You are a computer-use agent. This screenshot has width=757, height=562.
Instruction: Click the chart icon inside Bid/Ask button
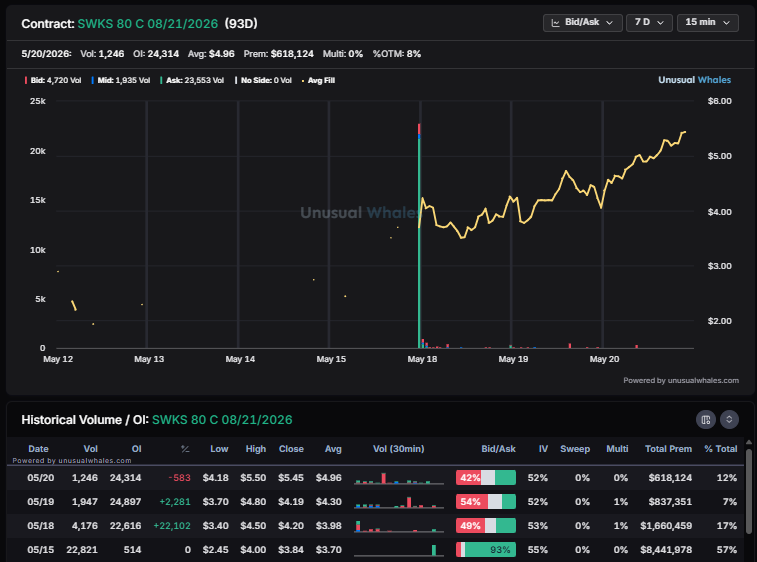pos(556,23)
